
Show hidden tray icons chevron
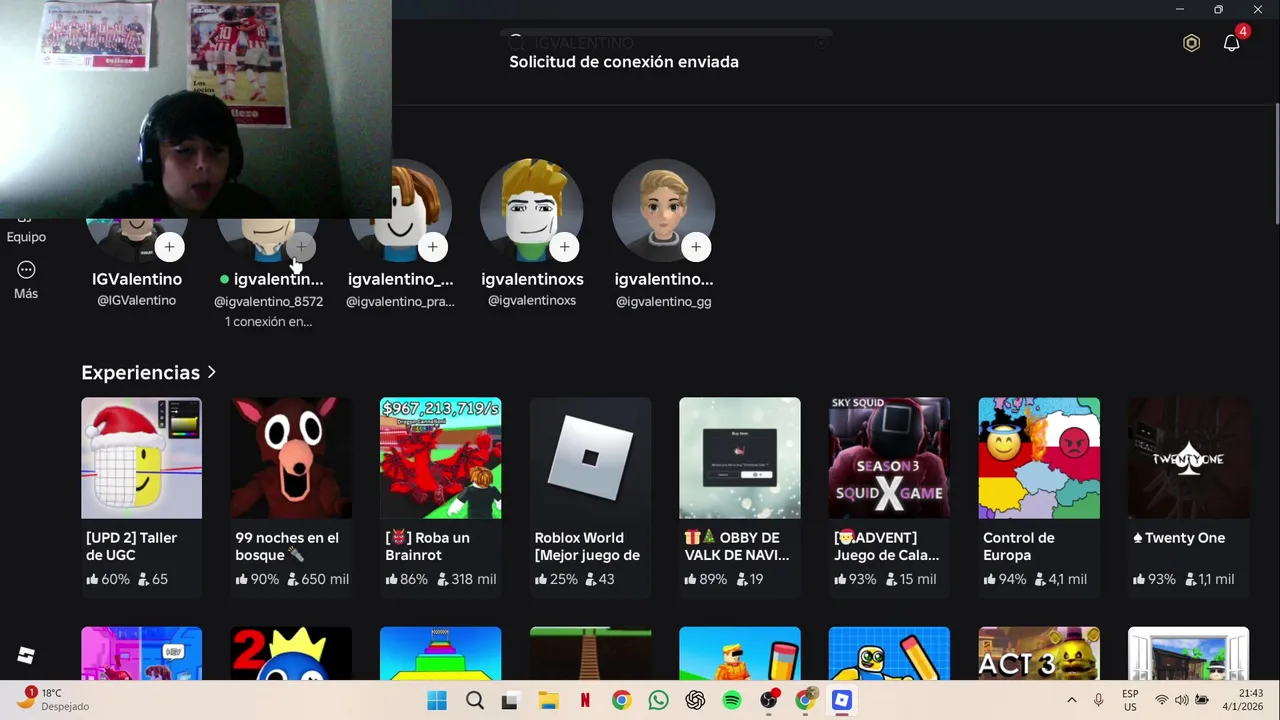click(x=1071, y=700)
